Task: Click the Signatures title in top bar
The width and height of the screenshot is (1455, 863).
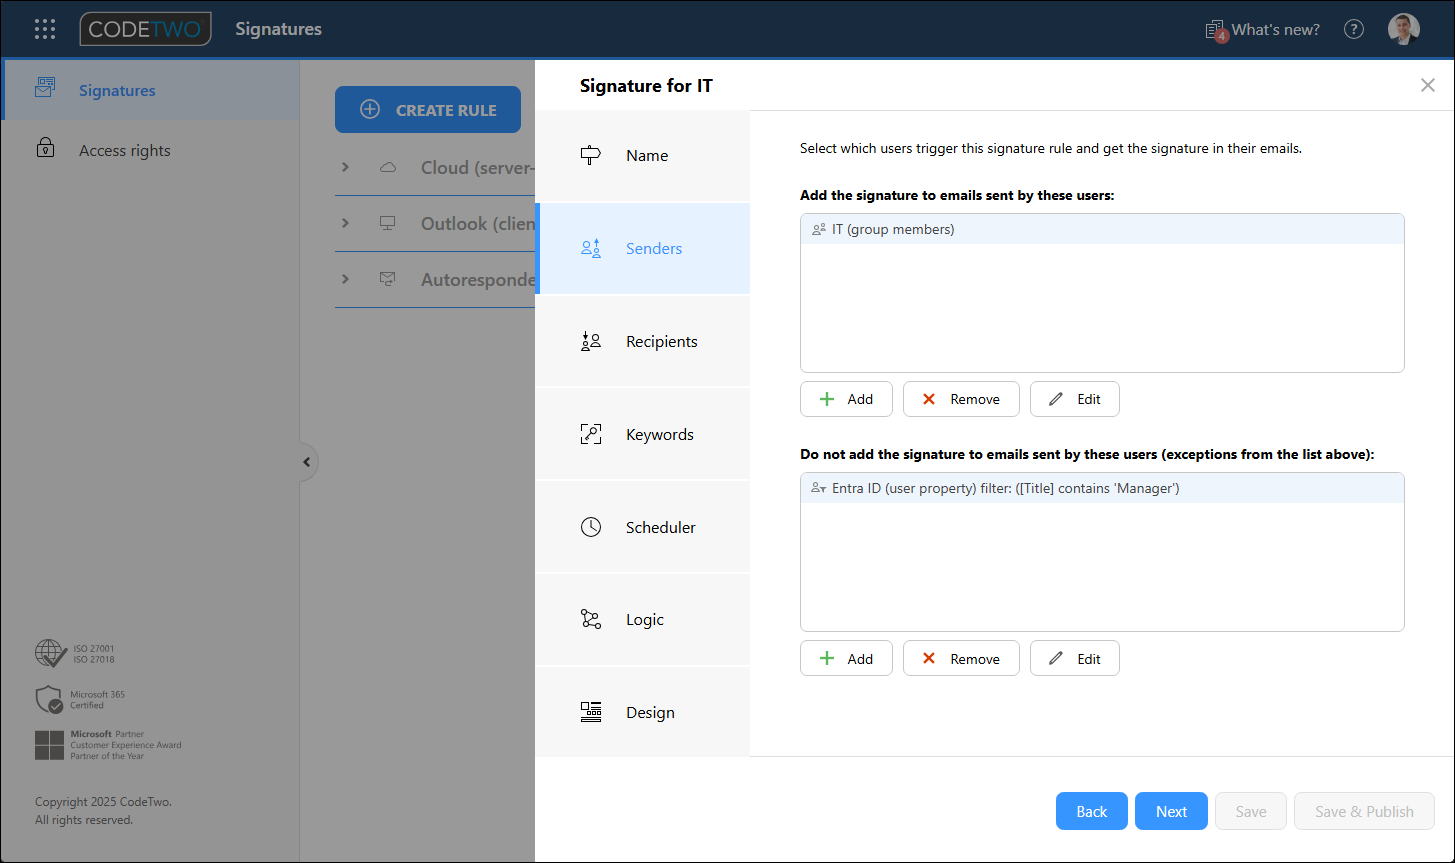Action: point(278,29)
